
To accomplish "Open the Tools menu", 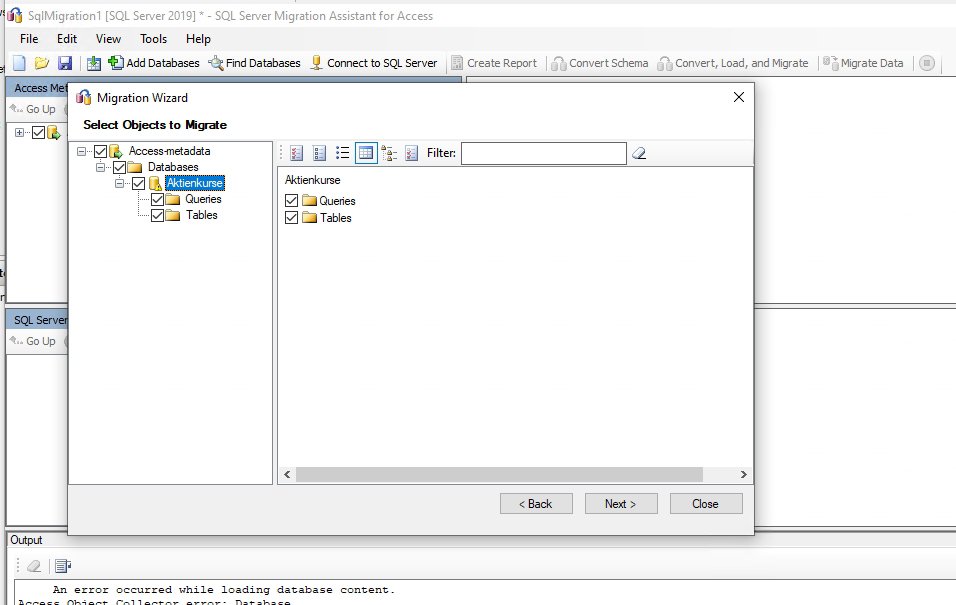I will pos(153,39).
